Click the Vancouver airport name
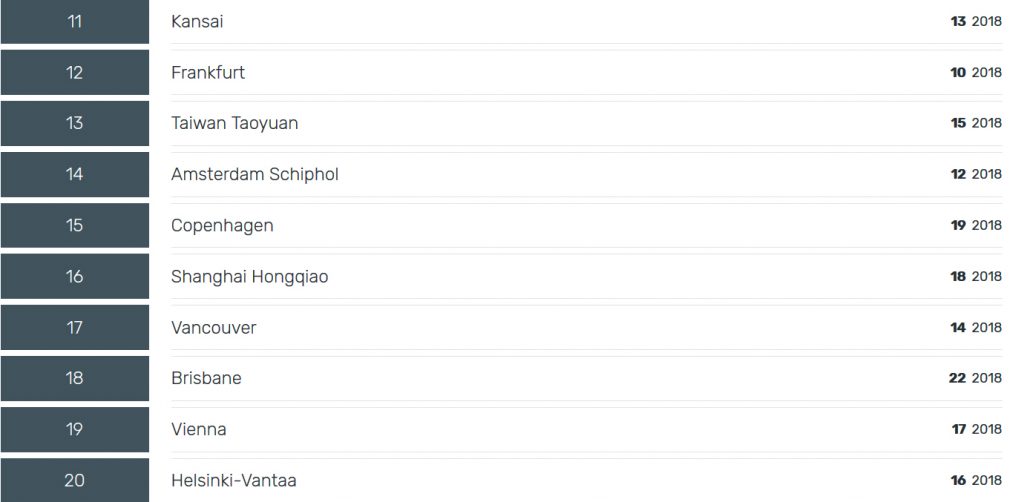The width and height of the screenshot is (1024, 502). pyautogui.click(x=213, y=327)
